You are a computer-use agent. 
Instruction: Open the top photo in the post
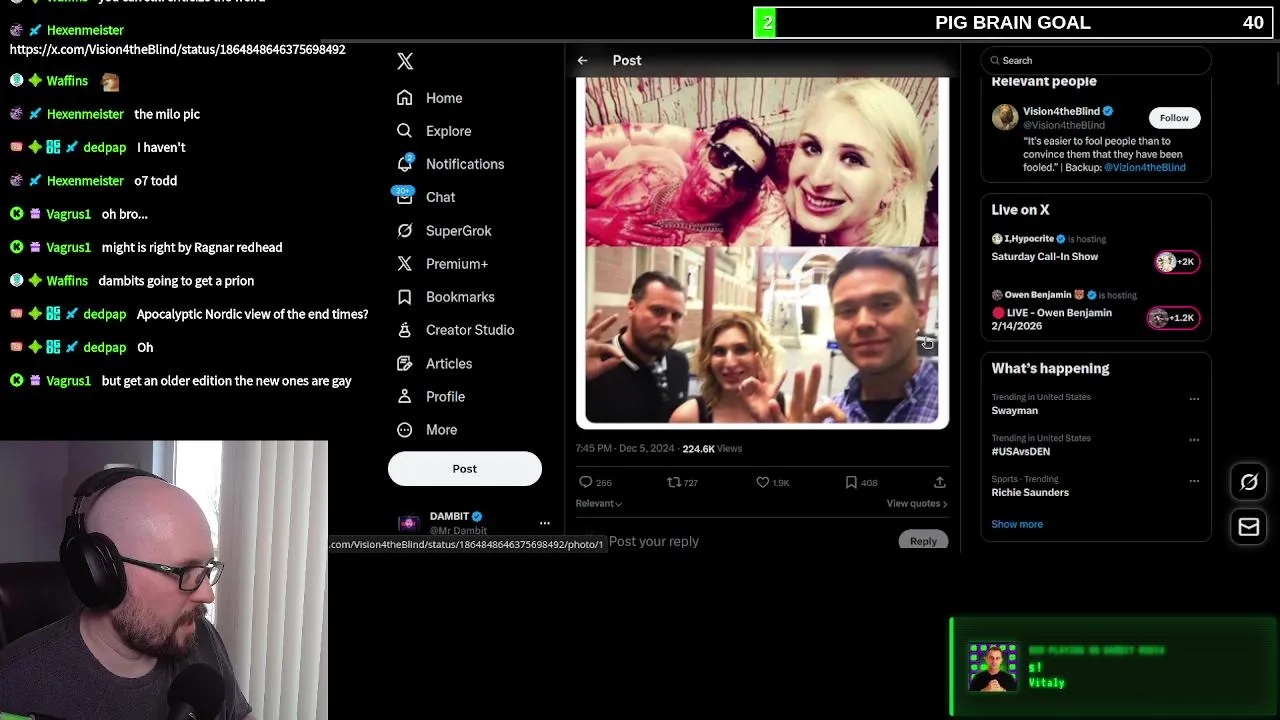762,162
